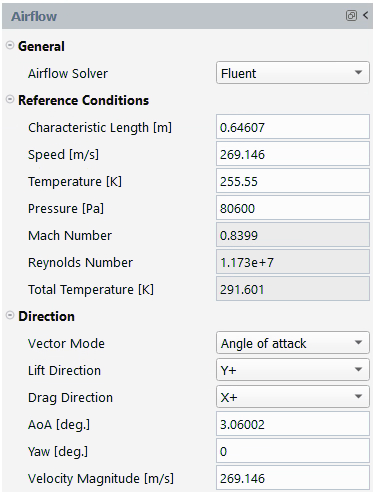
Task: Collapse the General section
Action: coord(10,45)
